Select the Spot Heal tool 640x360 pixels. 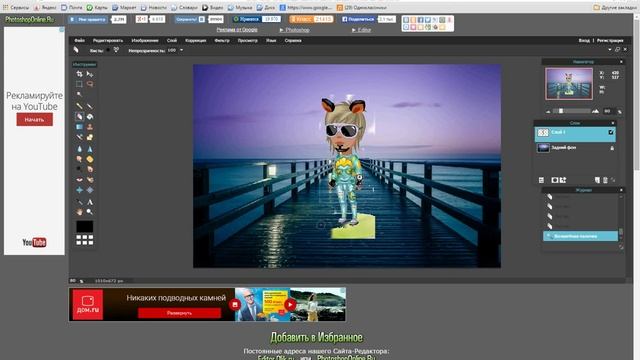click(90, 180)
